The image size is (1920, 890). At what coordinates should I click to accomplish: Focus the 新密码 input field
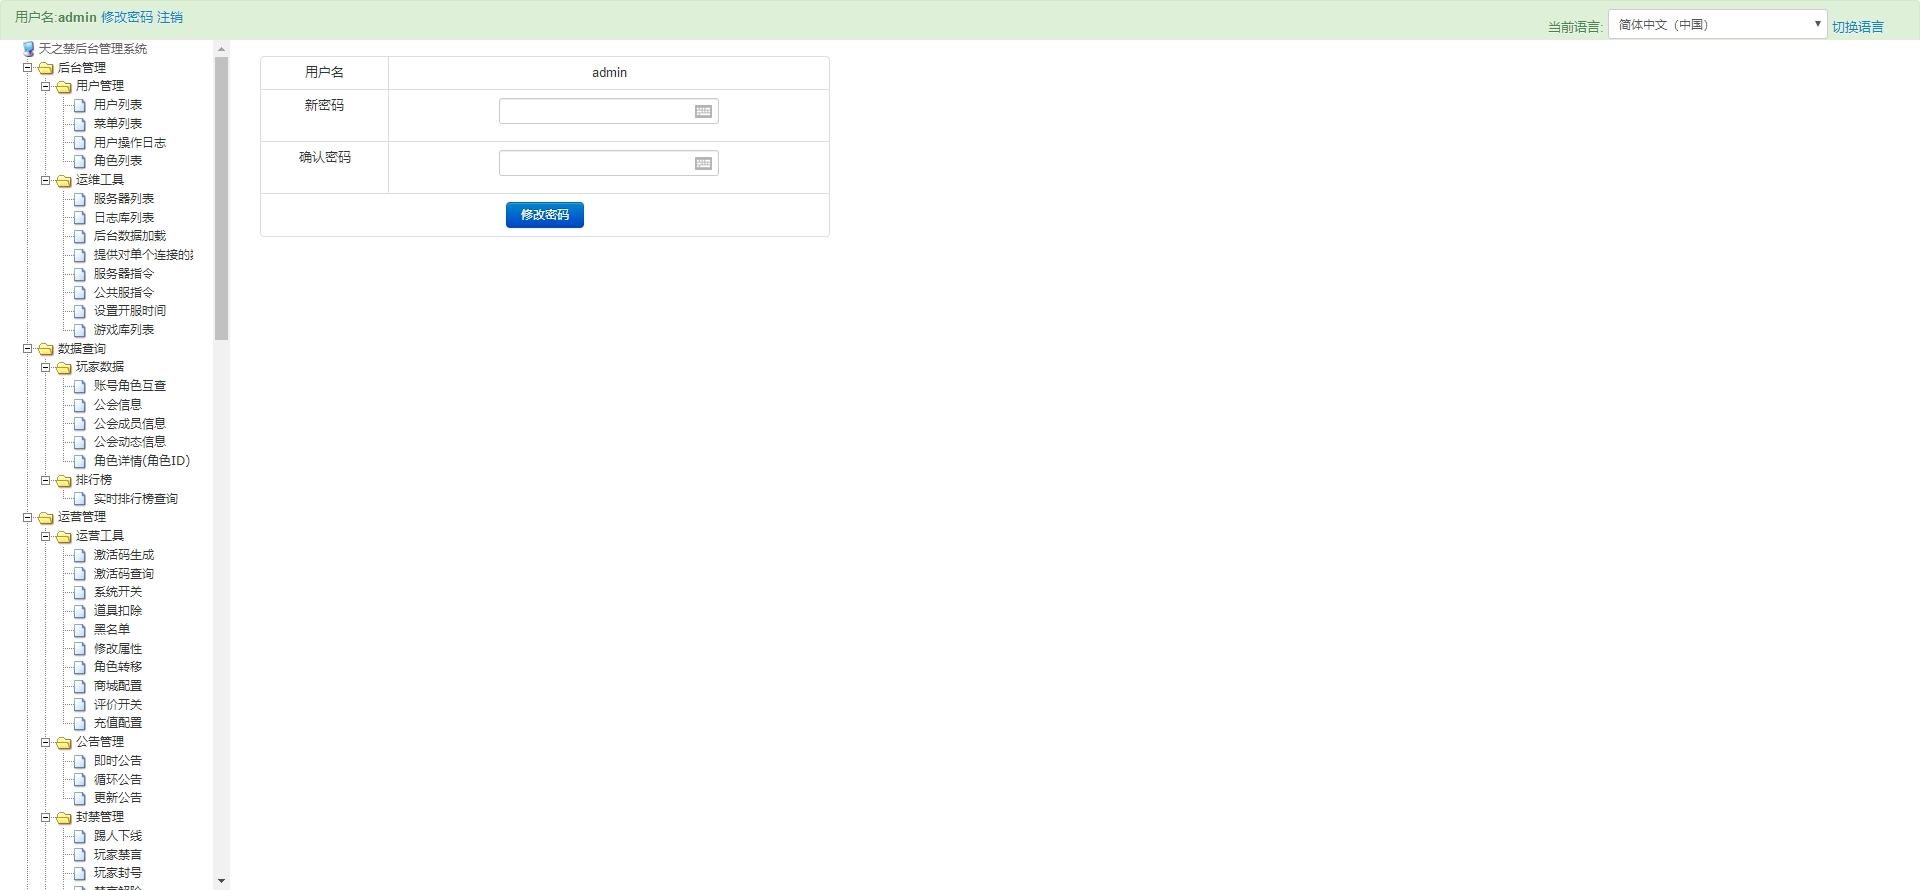point(608,111)
